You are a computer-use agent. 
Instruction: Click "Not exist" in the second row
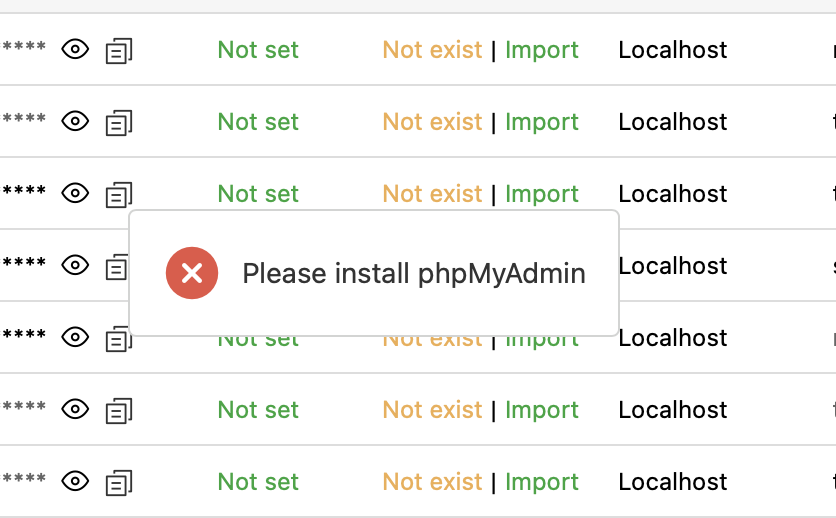pyautogui.click(x=432, y=122)
